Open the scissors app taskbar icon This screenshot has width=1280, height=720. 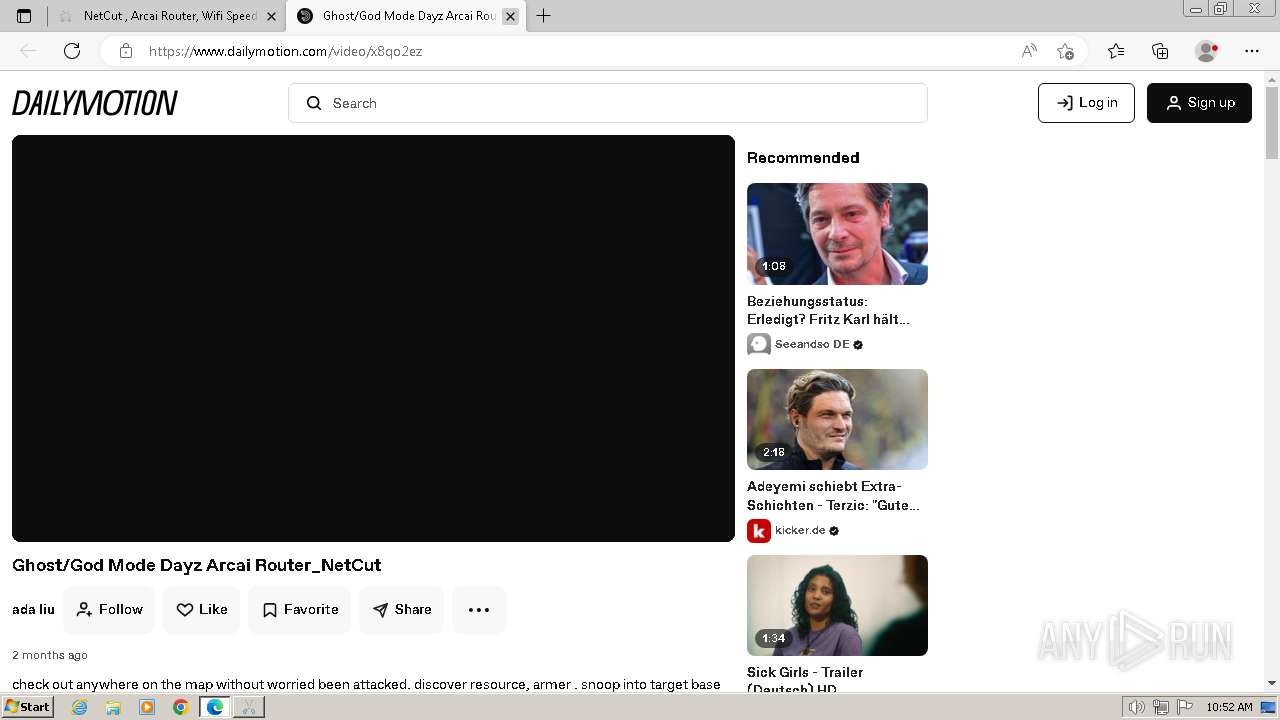point(249,707)
